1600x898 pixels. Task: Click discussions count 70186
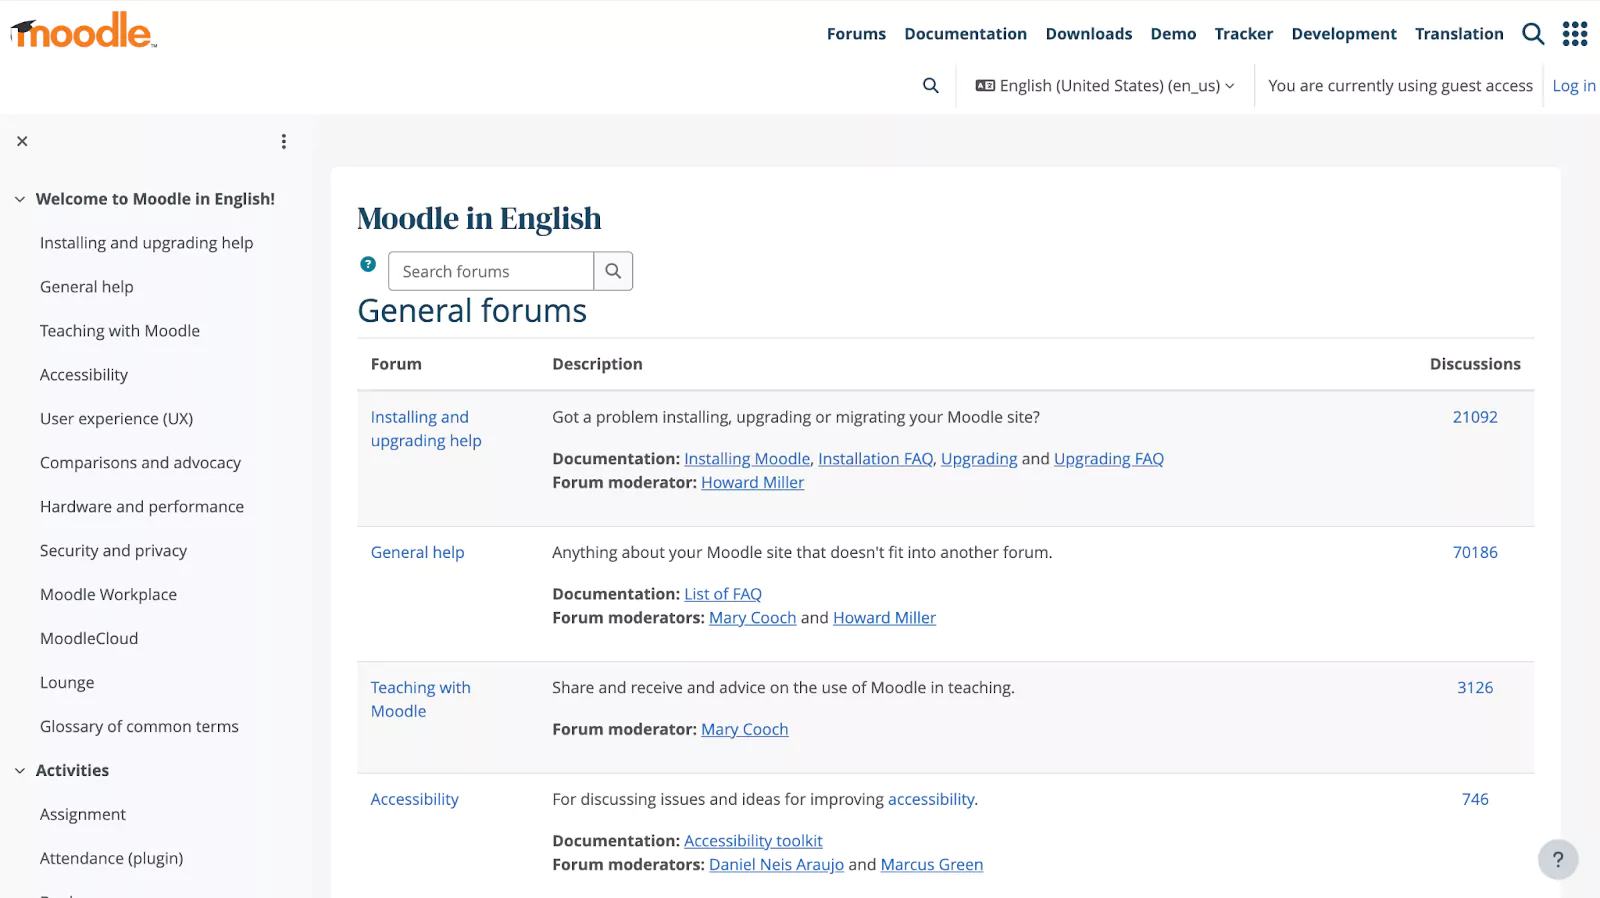(1475, 552)
